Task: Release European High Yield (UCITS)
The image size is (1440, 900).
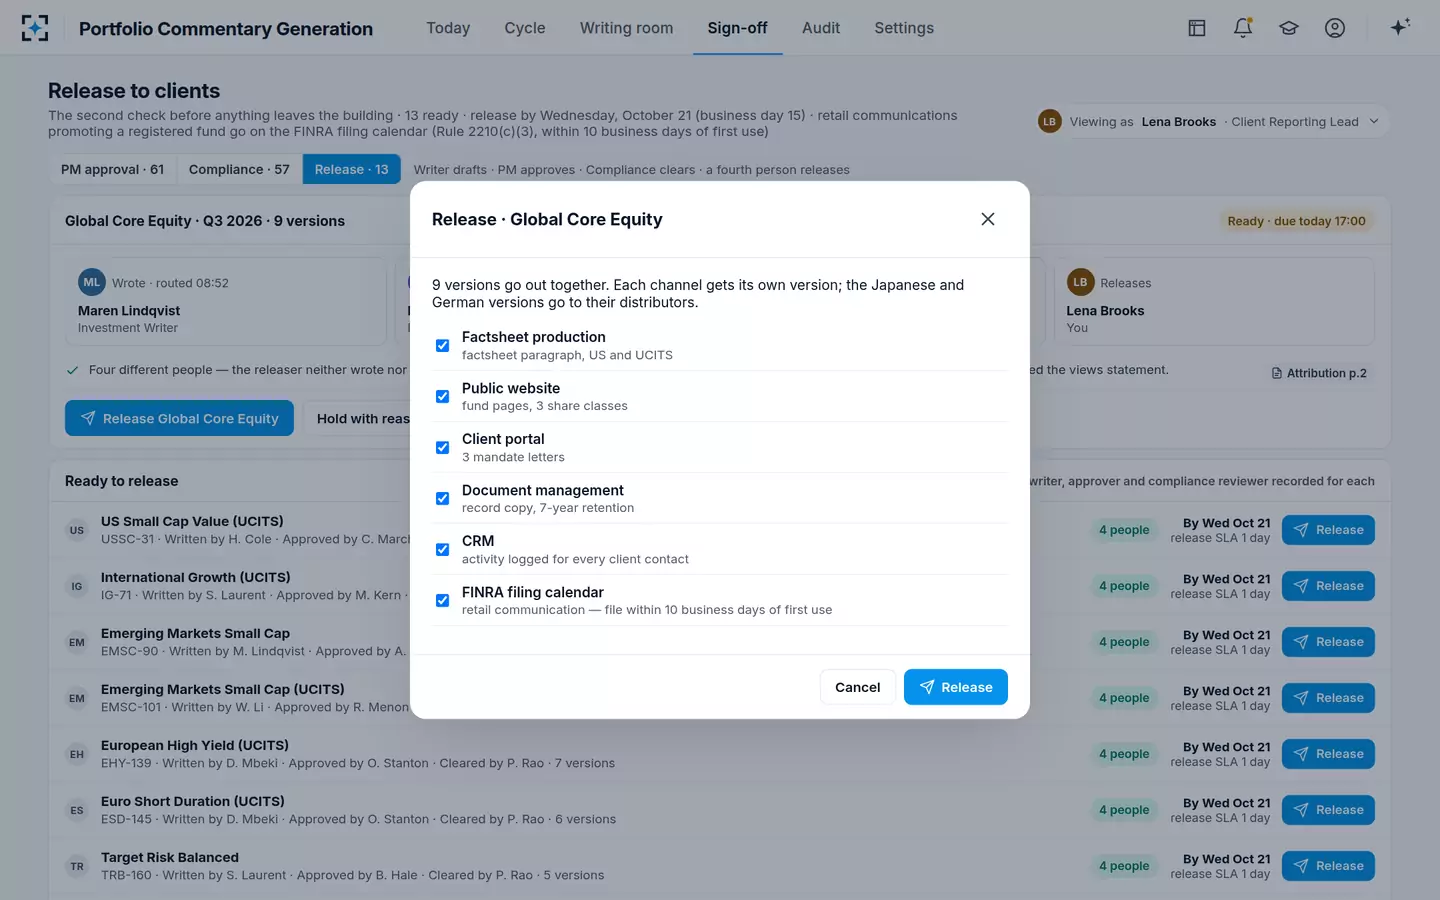Action: tap(1328, 754)
